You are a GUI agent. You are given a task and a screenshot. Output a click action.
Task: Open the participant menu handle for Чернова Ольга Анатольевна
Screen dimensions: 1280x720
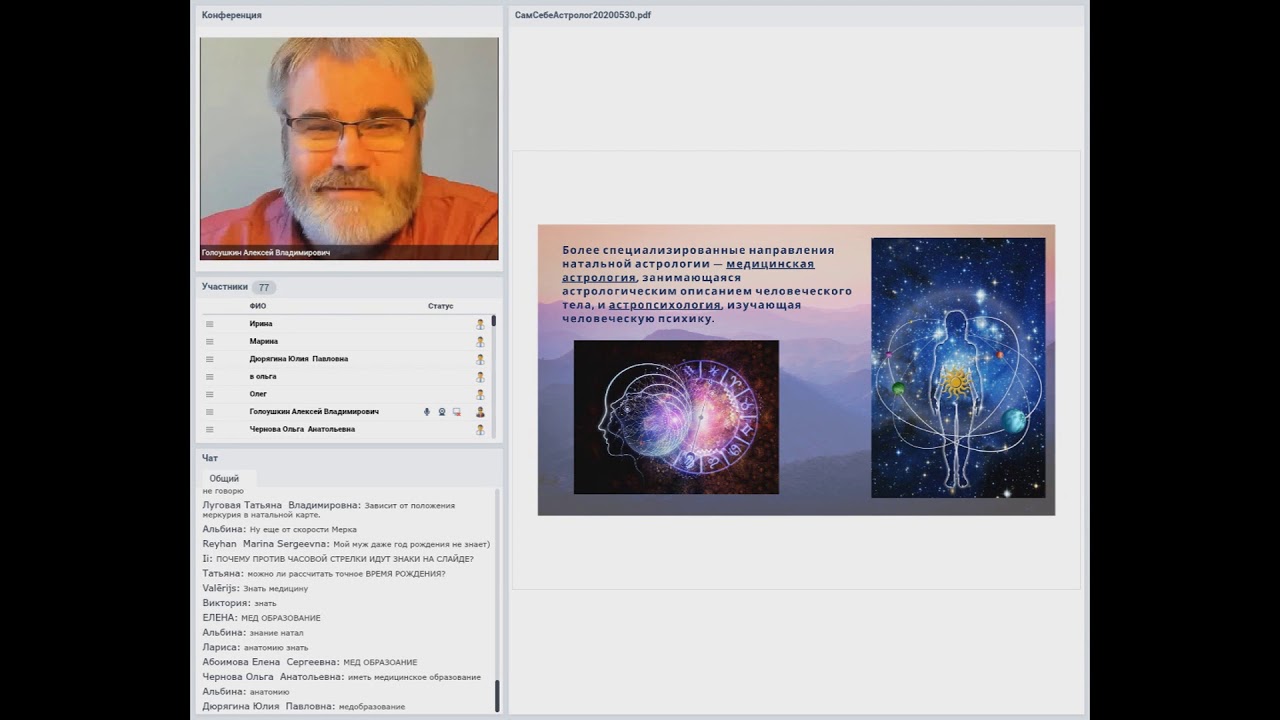[210, 430]
